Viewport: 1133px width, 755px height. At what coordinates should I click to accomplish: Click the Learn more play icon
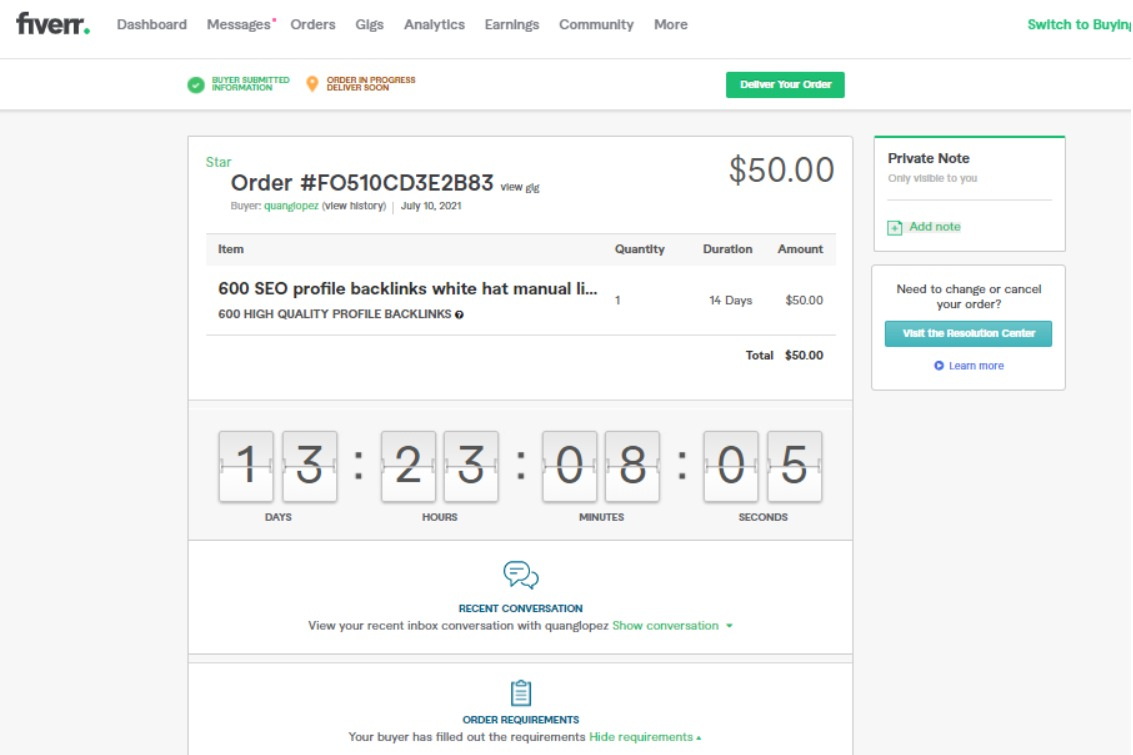pos(939,366)
